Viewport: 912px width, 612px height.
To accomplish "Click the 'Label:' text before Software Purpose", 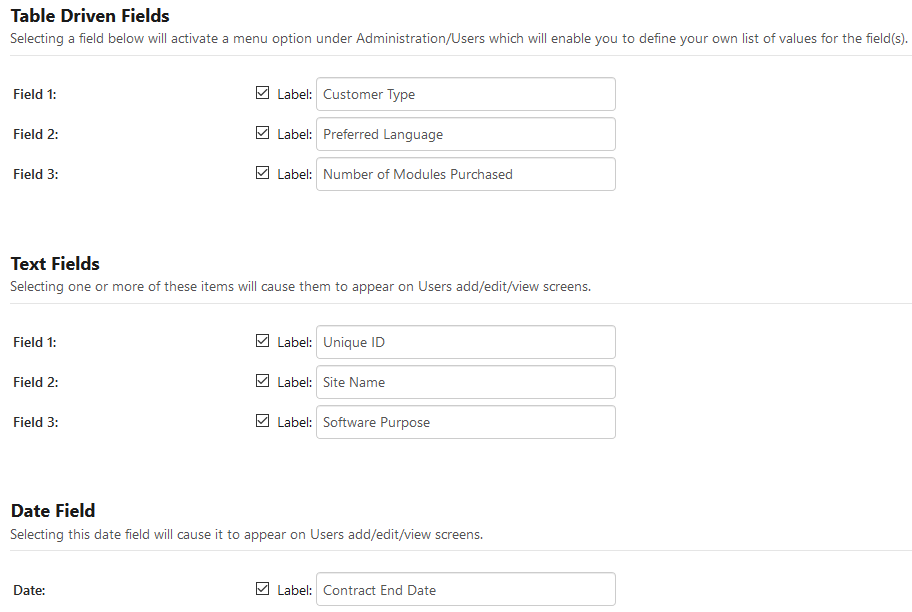I will point(295,422).
